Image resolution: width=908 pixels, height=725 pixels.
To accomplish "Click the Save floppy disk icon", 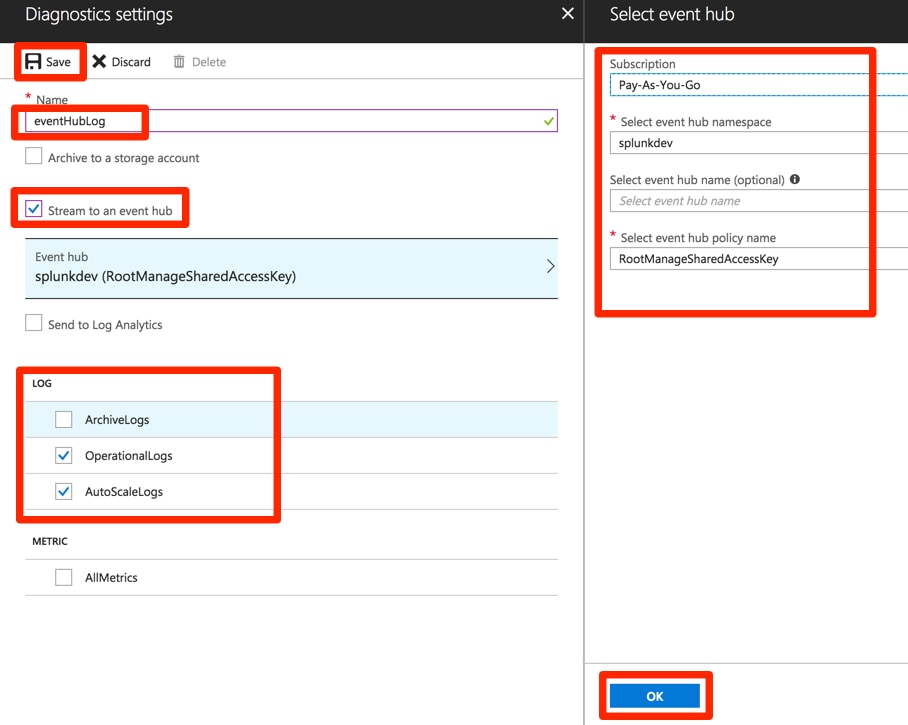I will (33, 61).
